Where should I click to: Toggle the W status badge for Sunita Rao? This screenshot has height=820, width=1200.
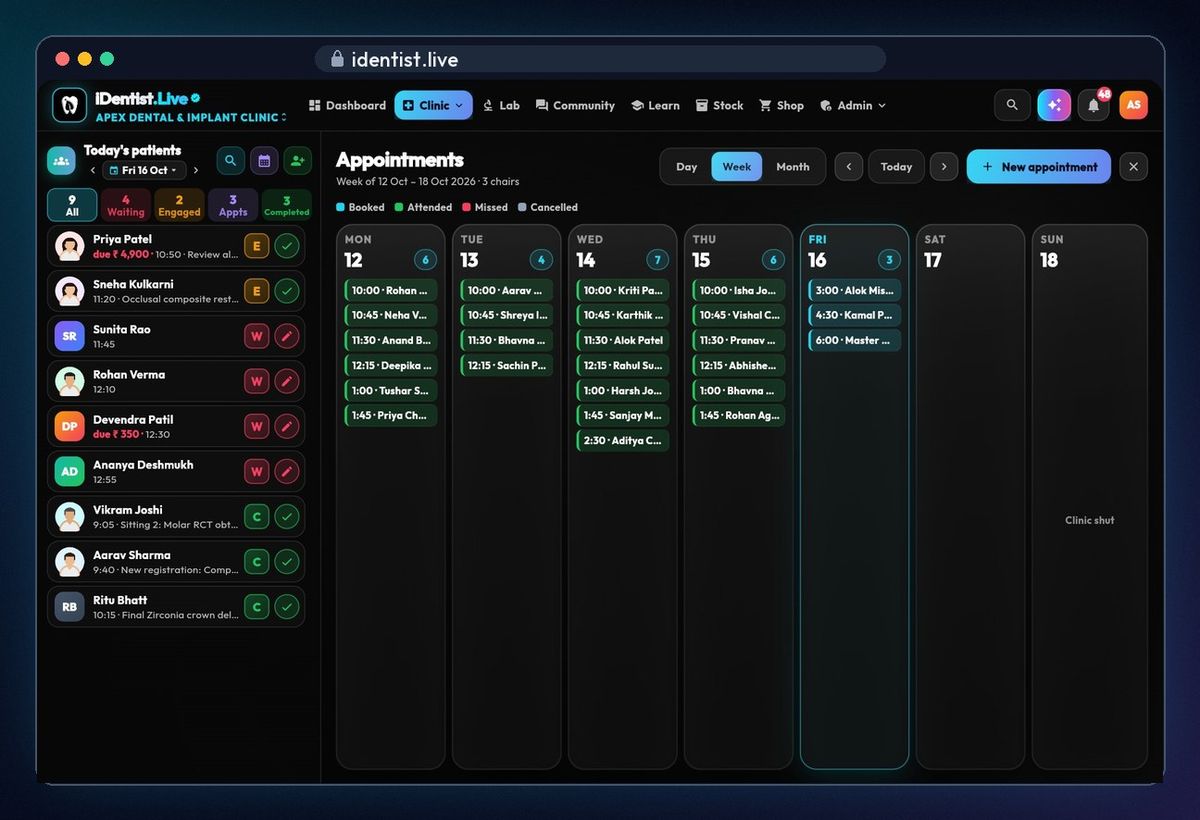(x=257, y=336)
